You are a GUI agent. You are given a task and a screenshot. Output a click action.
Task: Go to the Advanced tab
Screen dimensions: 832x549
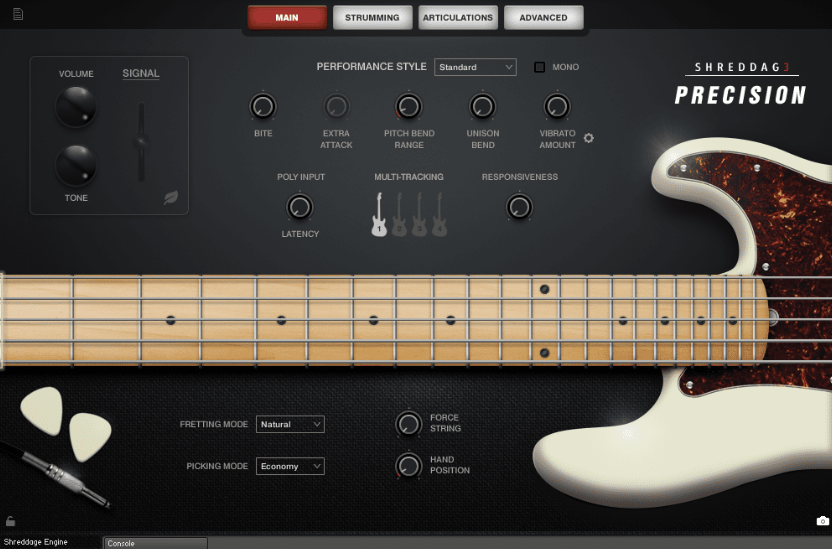tap(543, 17)
